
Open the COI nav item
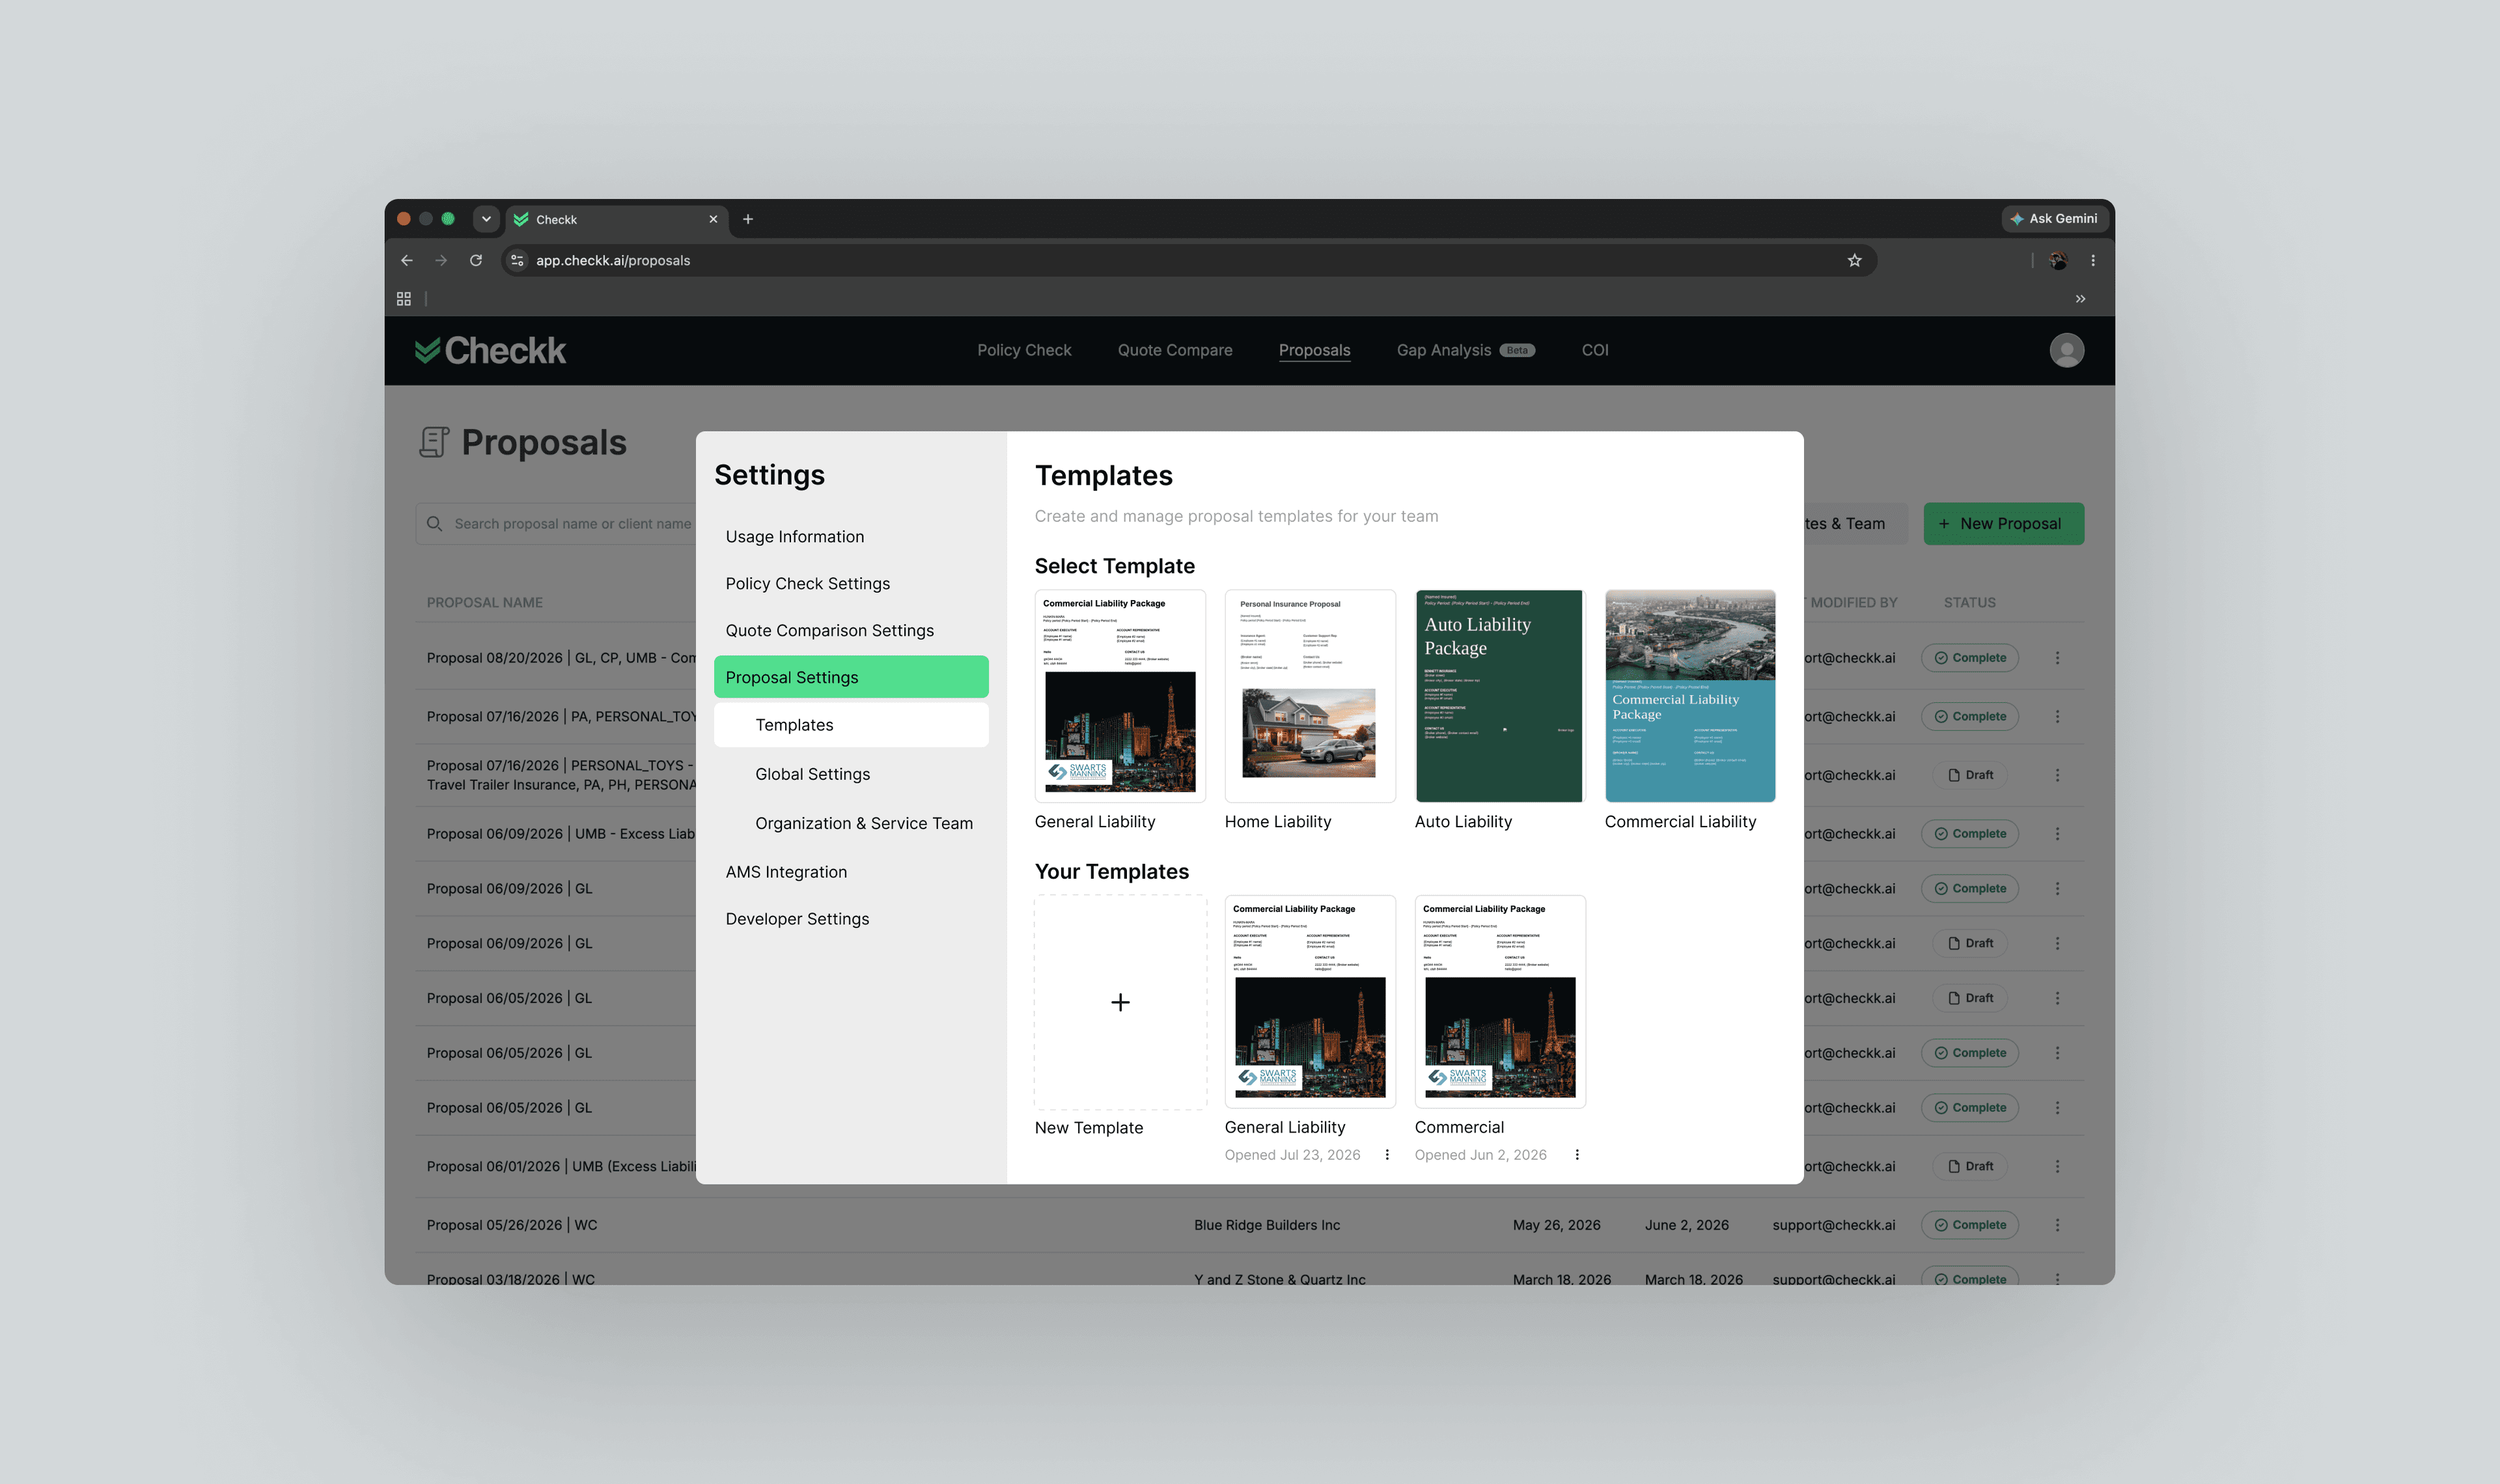coord(1595,350)
